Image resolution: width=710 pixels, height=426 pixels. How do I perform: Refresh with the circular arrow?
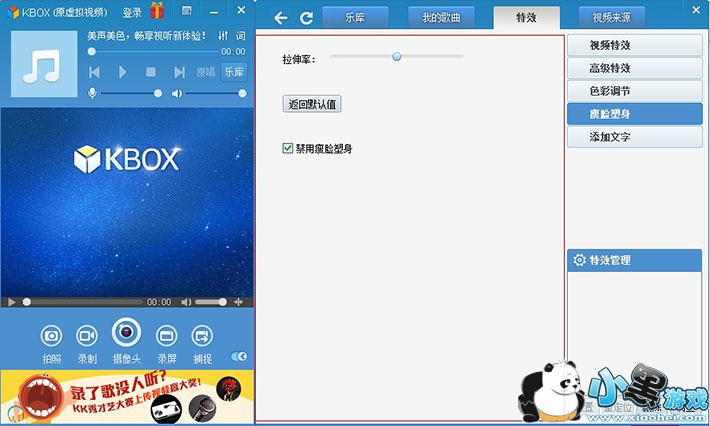click(307, 18)
